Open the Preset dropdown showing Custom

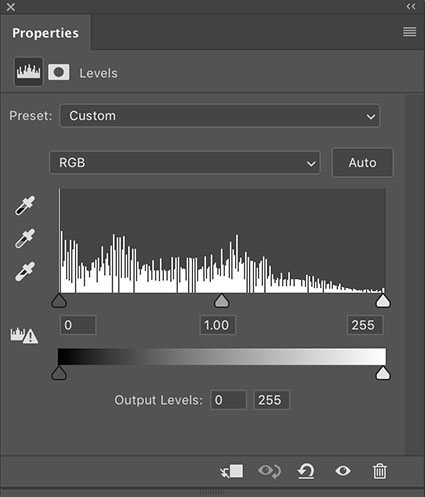pyautogui.click(x=220, y=116)
